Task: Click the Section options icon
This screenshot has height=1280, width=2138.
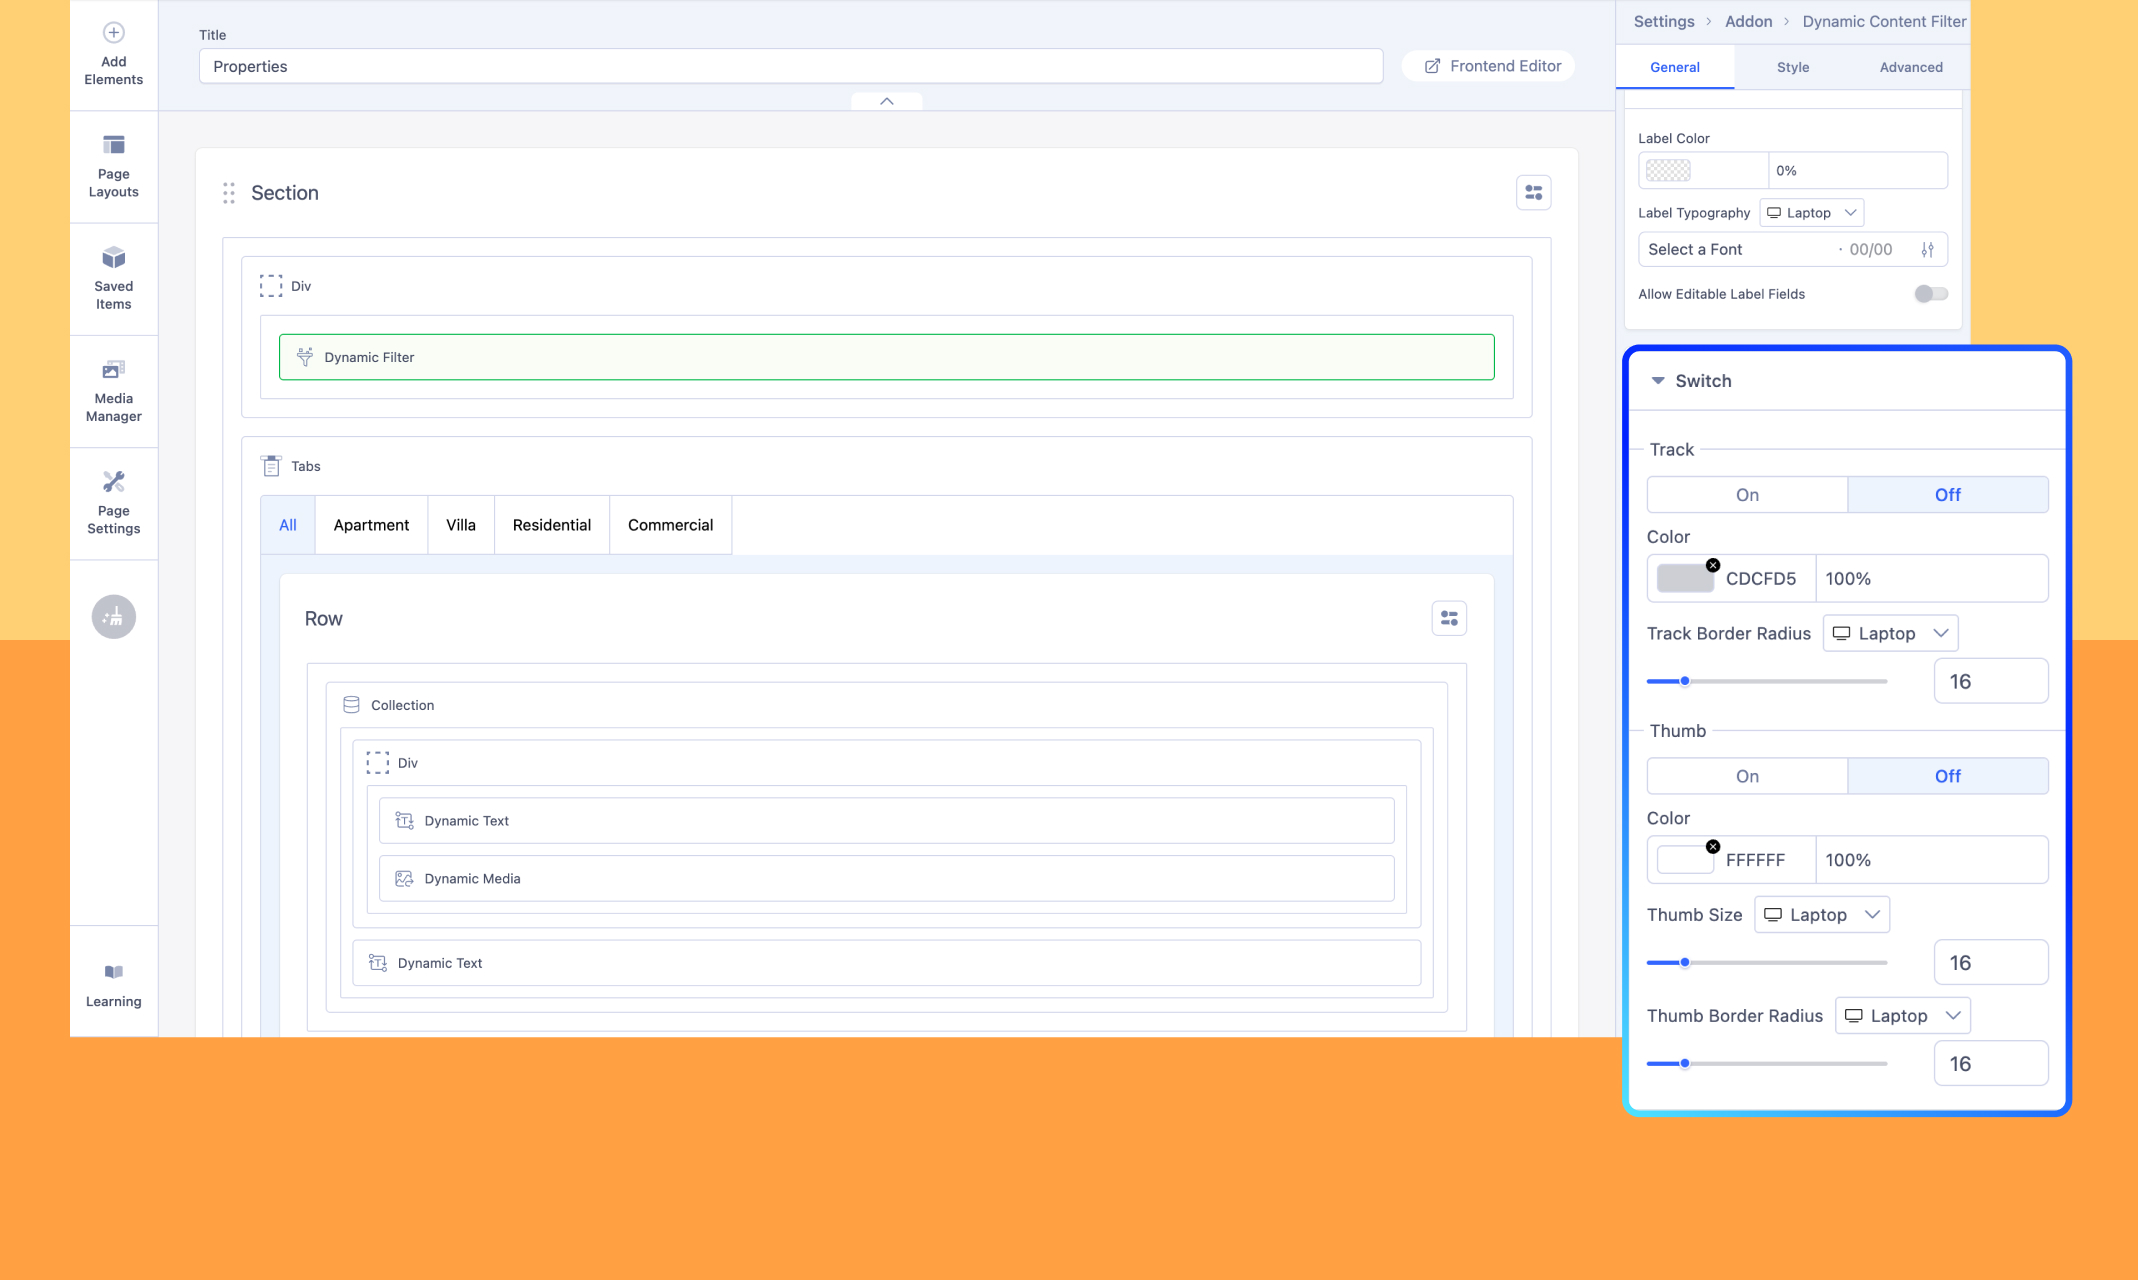Action: click(1533, 192)
